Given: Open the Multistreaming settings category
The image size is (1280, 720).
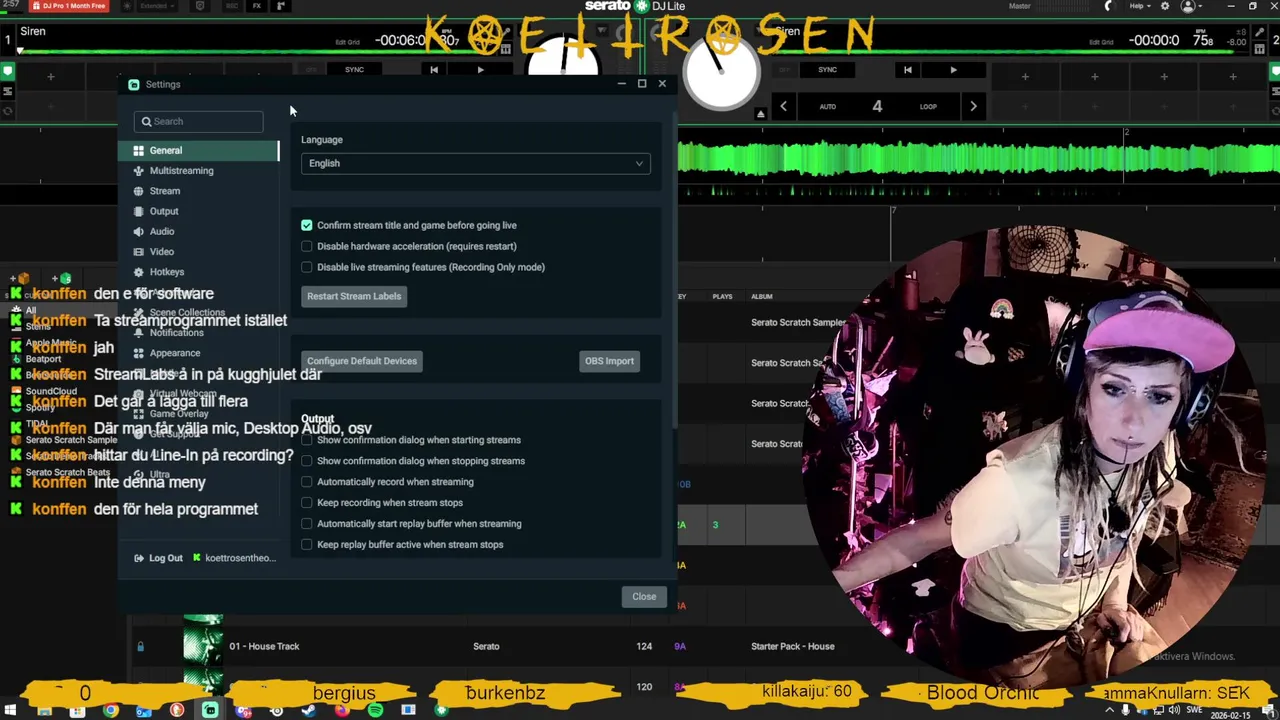Looking at the screenshot, I should click(x=199, y=170).
